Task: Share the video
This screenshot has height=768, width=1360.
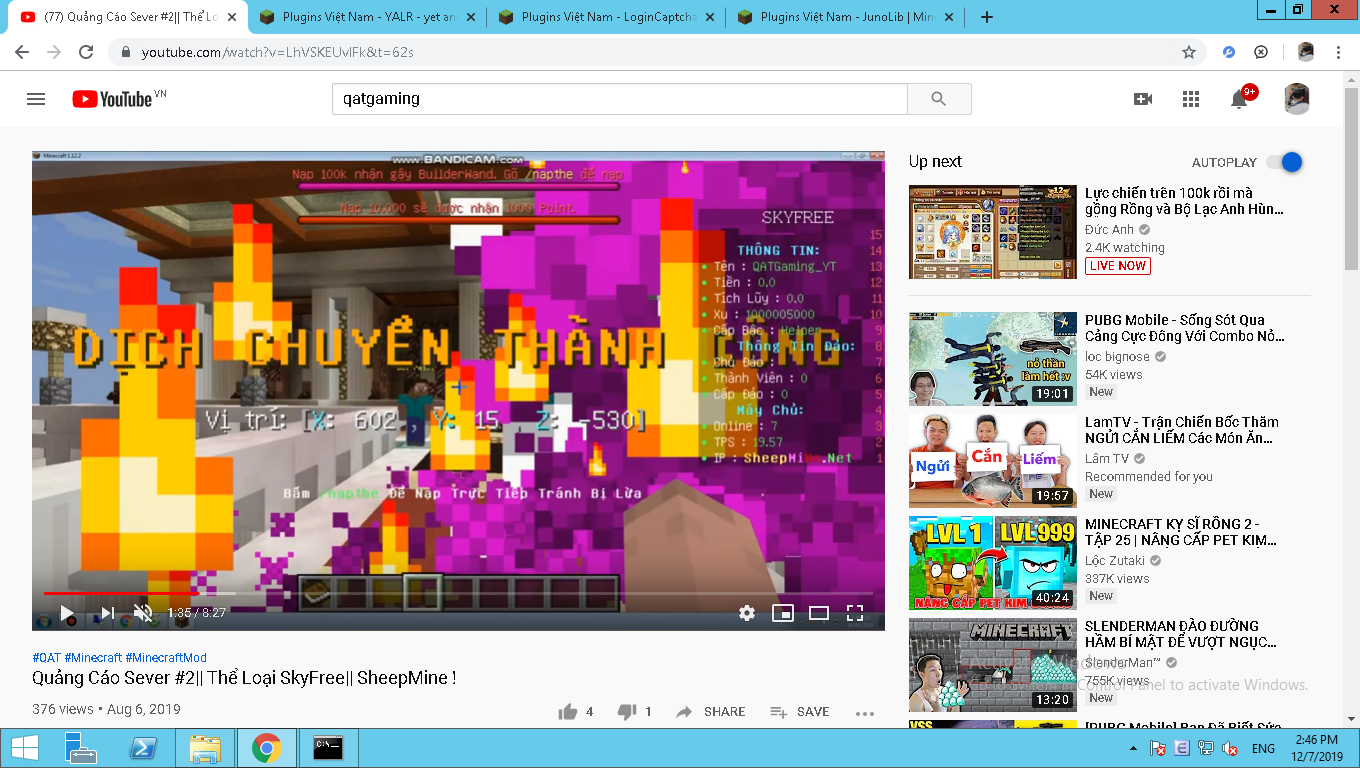Action: pos(710,712)
